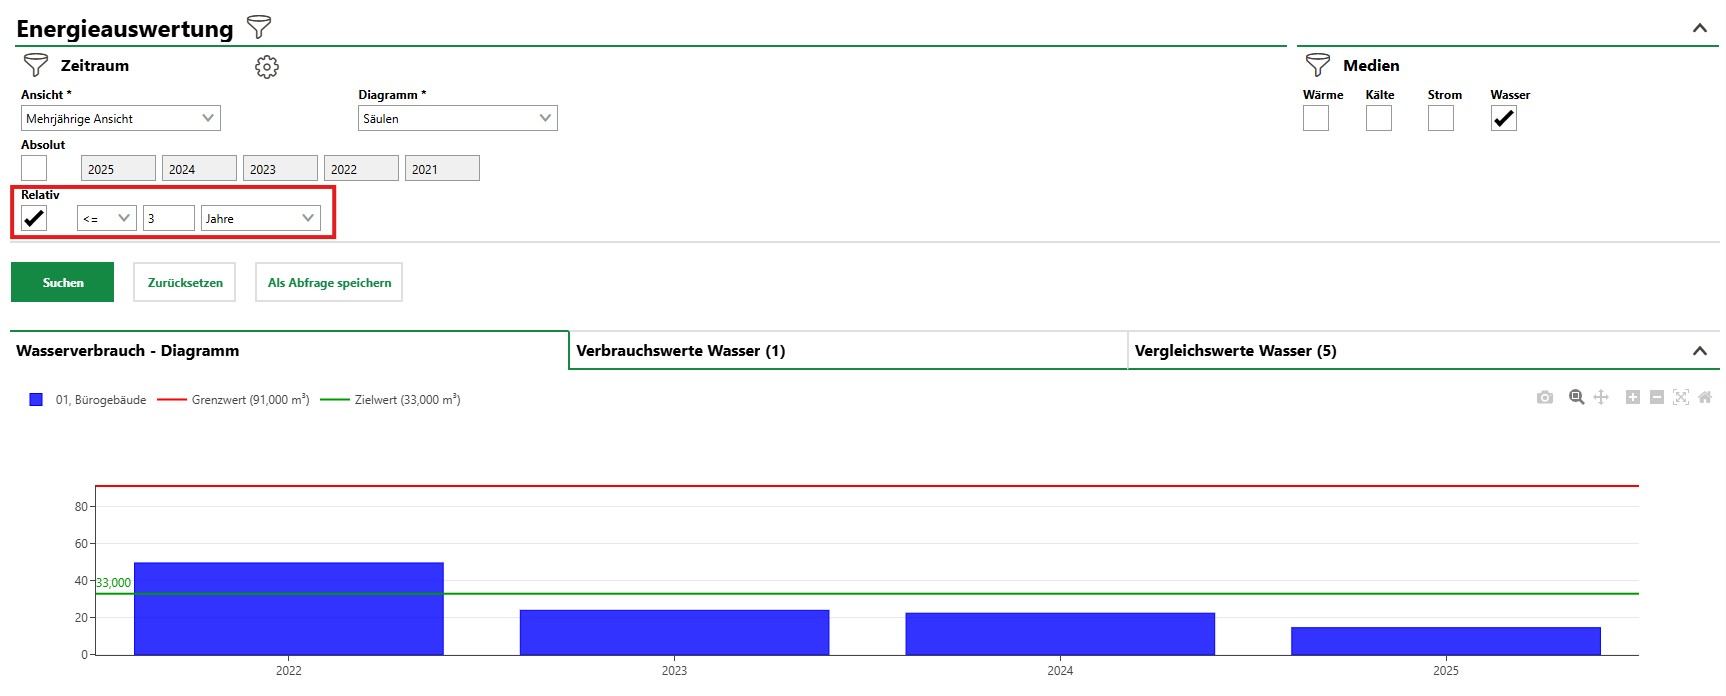1726x696 pixels.
Task: Click the Zurücksetzen button
Action: 185,282
